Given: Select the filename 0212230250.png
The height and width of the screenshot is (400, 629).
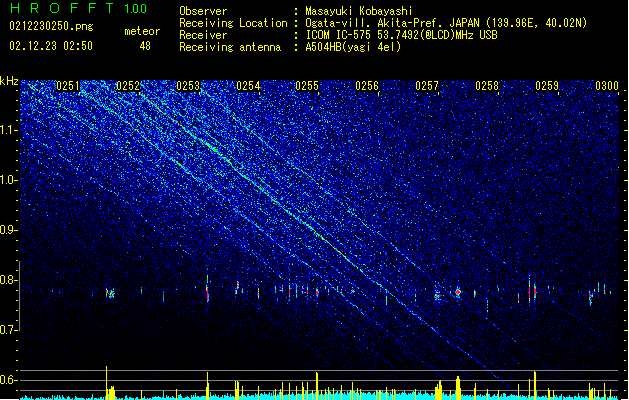Looking at the screenshot, I should point(51,26).
